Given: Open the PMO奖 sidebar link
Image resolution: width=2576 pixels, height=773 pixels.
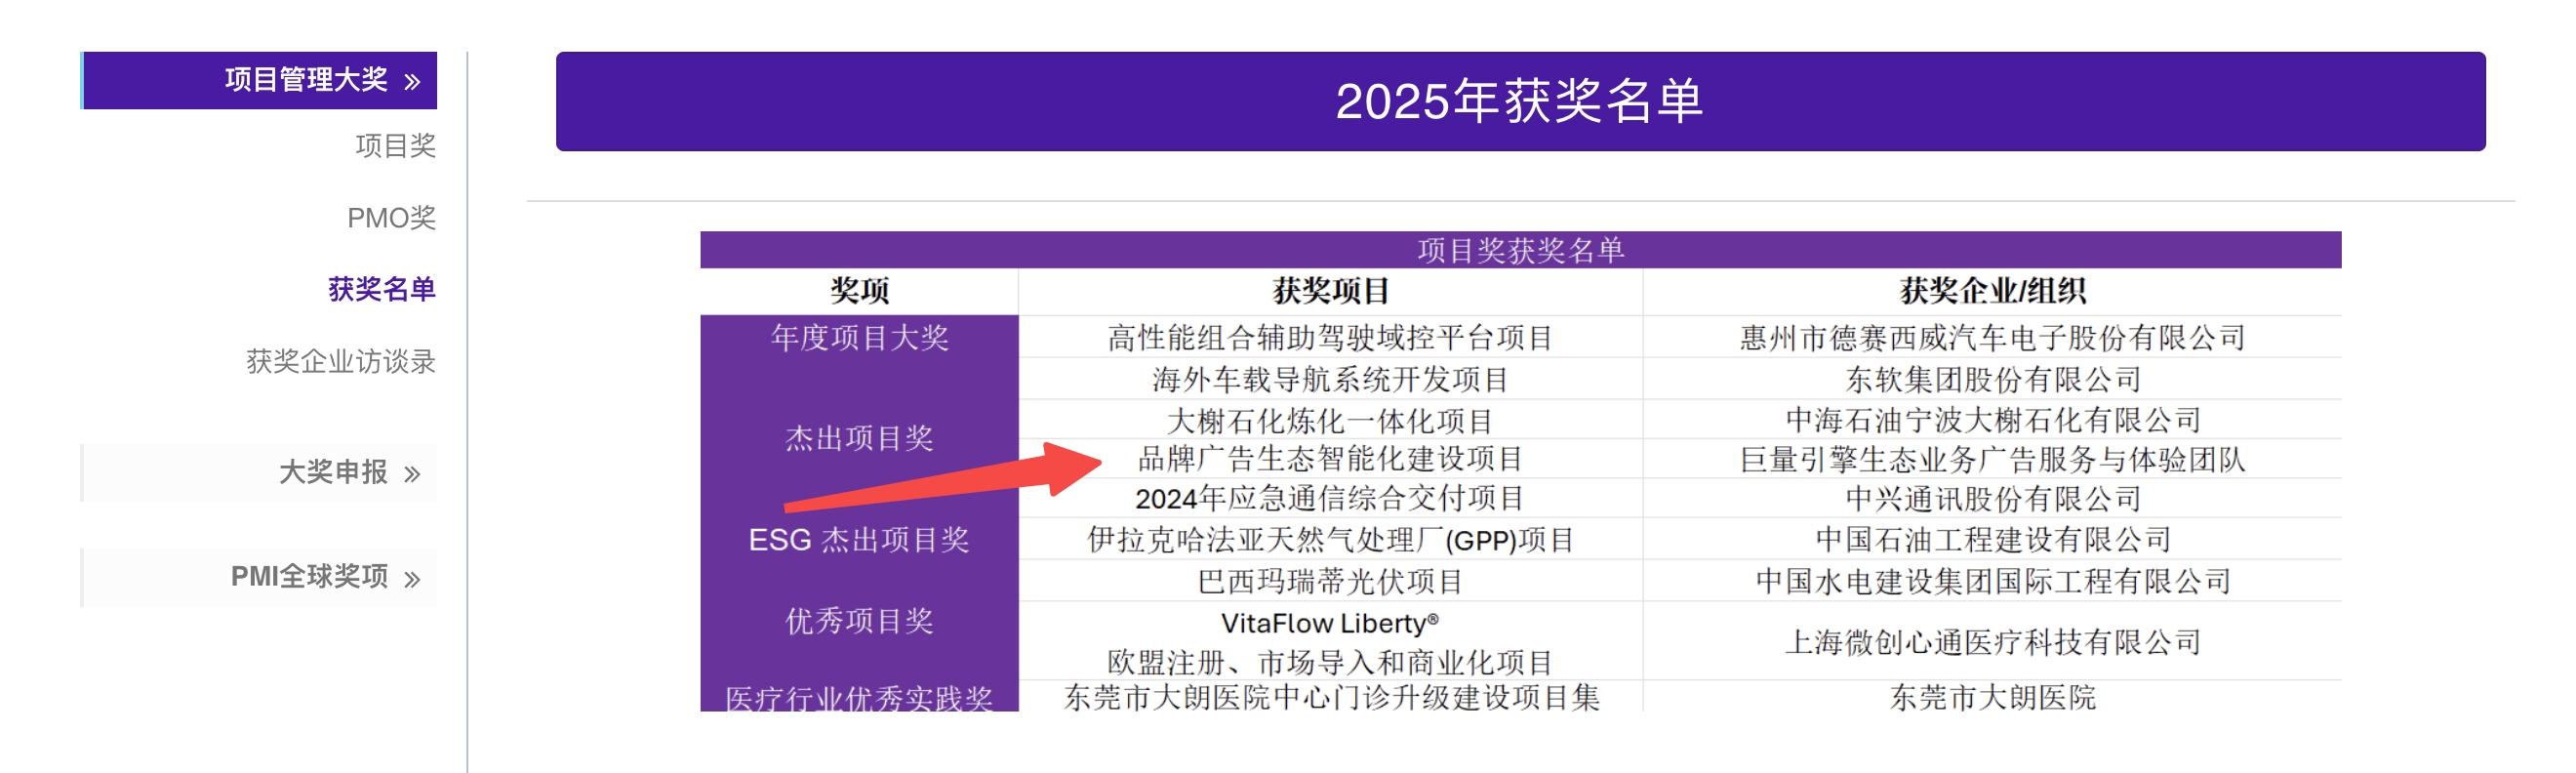Looking at the screenshot, I should click(x=391, y=218).
